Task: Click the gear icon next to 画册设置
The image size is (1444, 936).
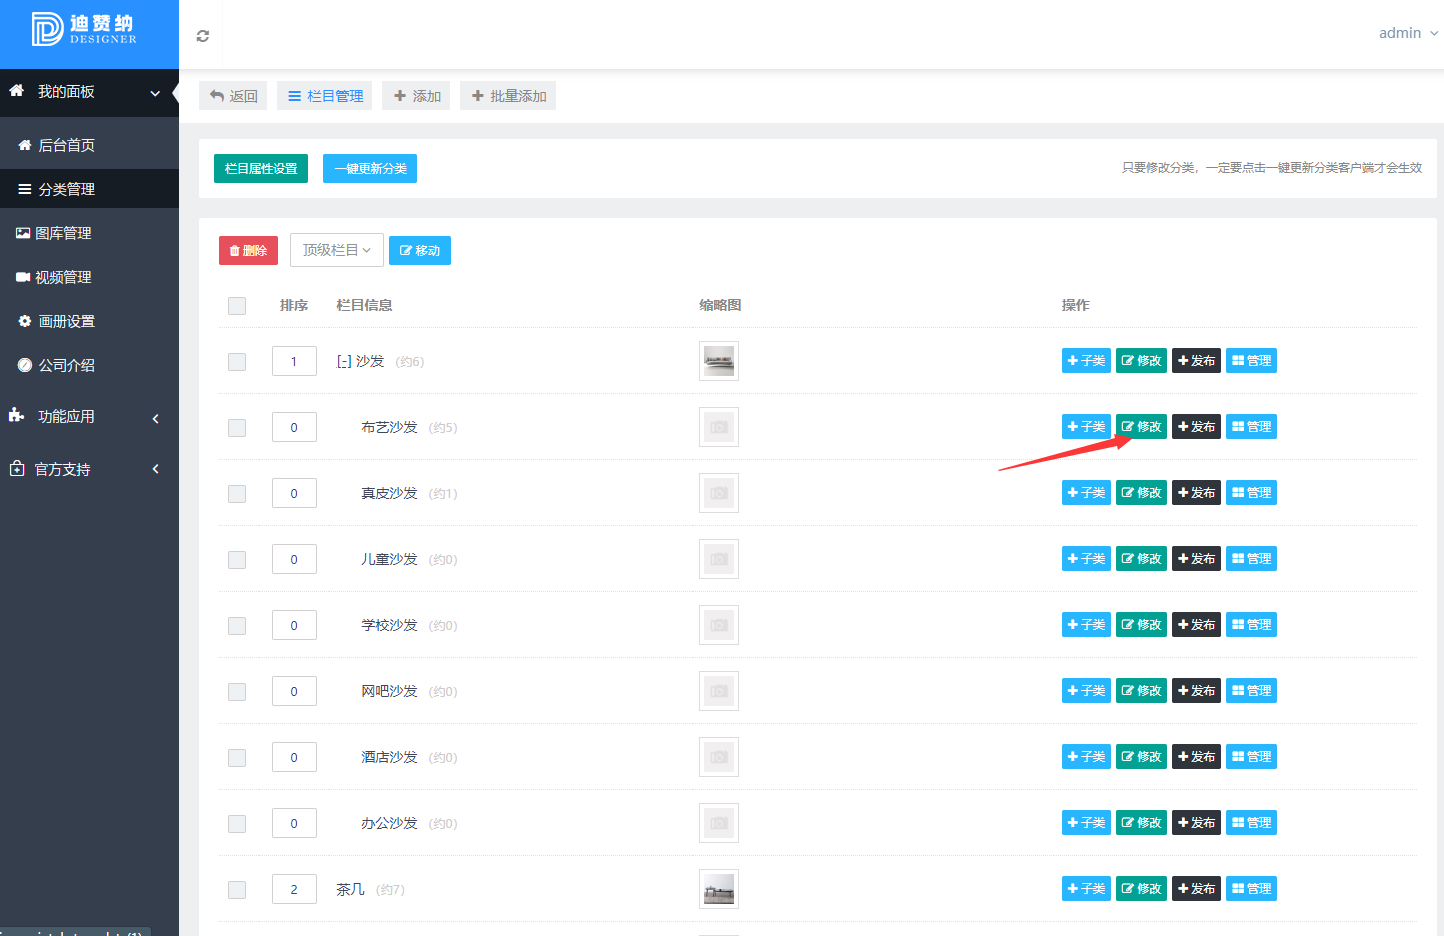Action: tap(25, 321)
